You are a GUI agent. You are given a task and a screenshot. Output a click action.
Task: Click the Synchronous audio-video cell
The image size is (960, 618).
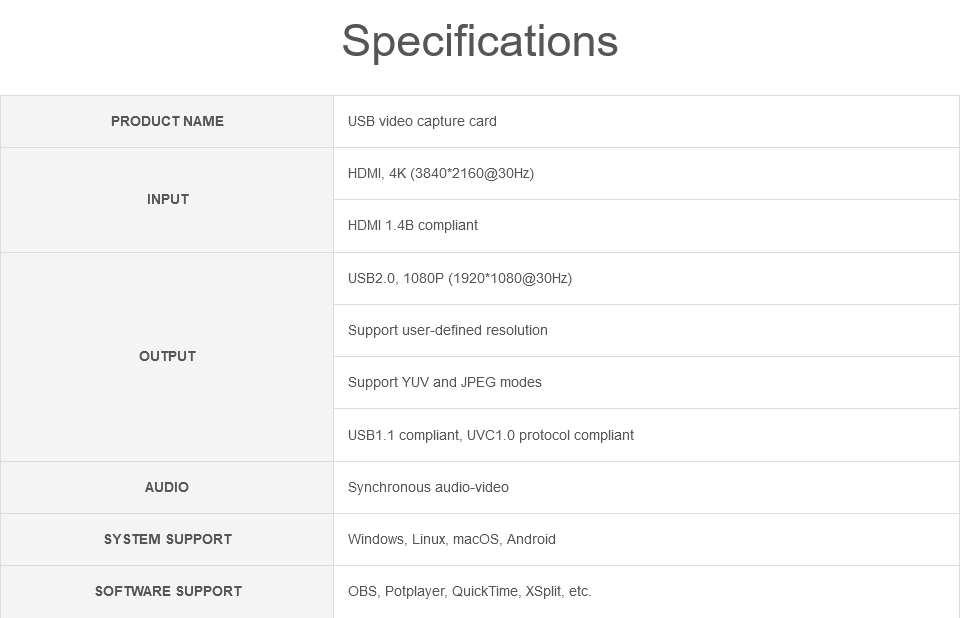tap(647, 488)
